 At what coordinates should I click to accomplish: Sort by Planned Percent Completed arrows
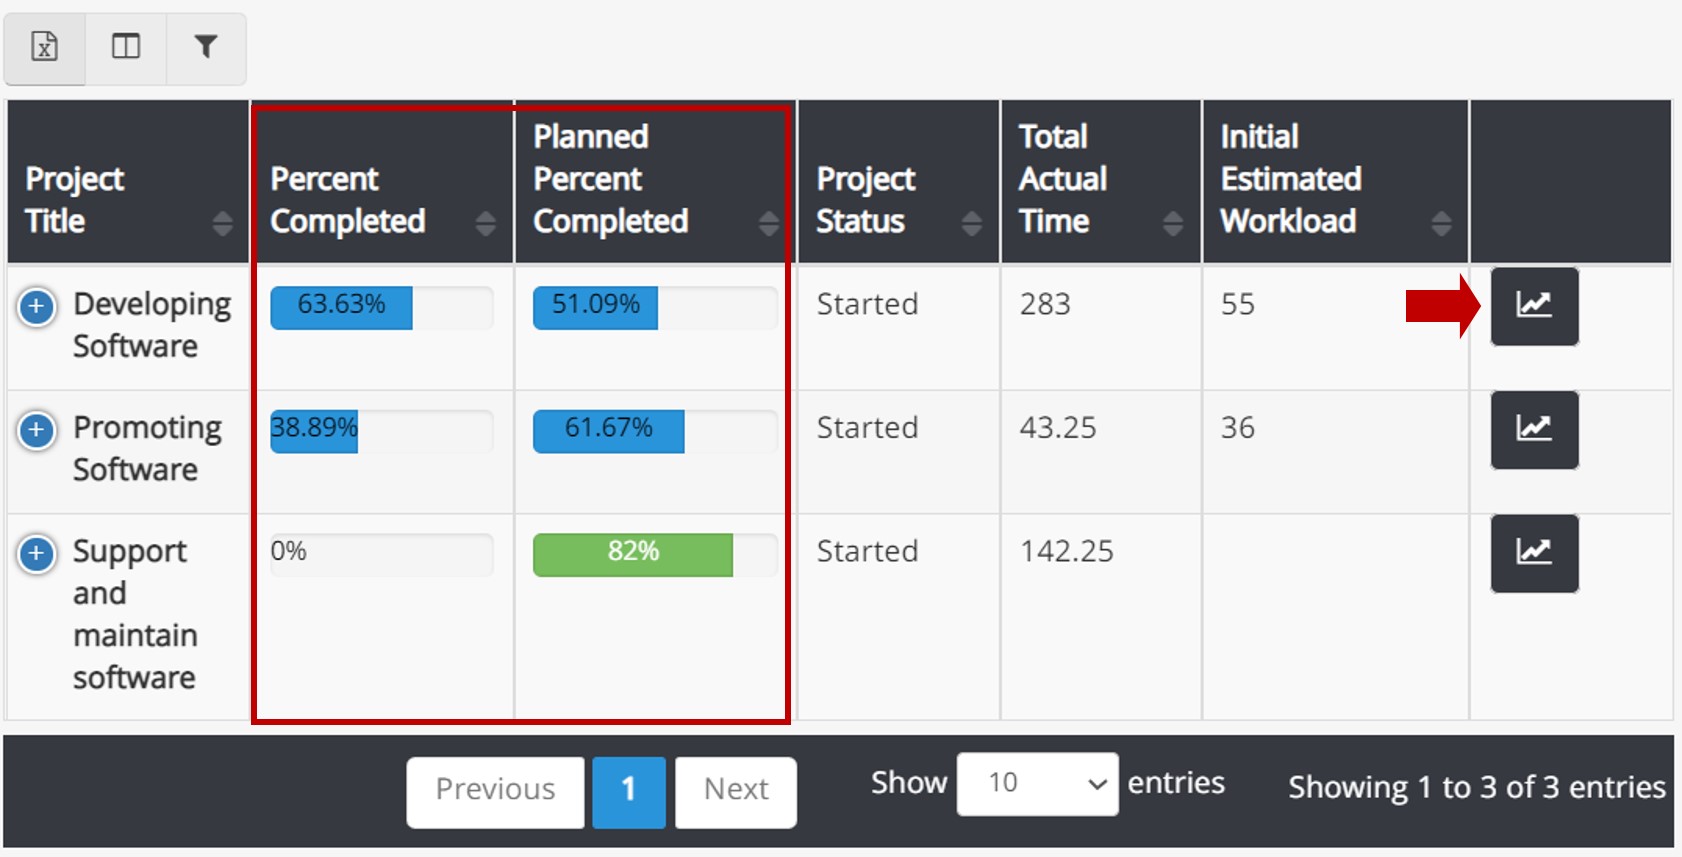tap(768, 223)
